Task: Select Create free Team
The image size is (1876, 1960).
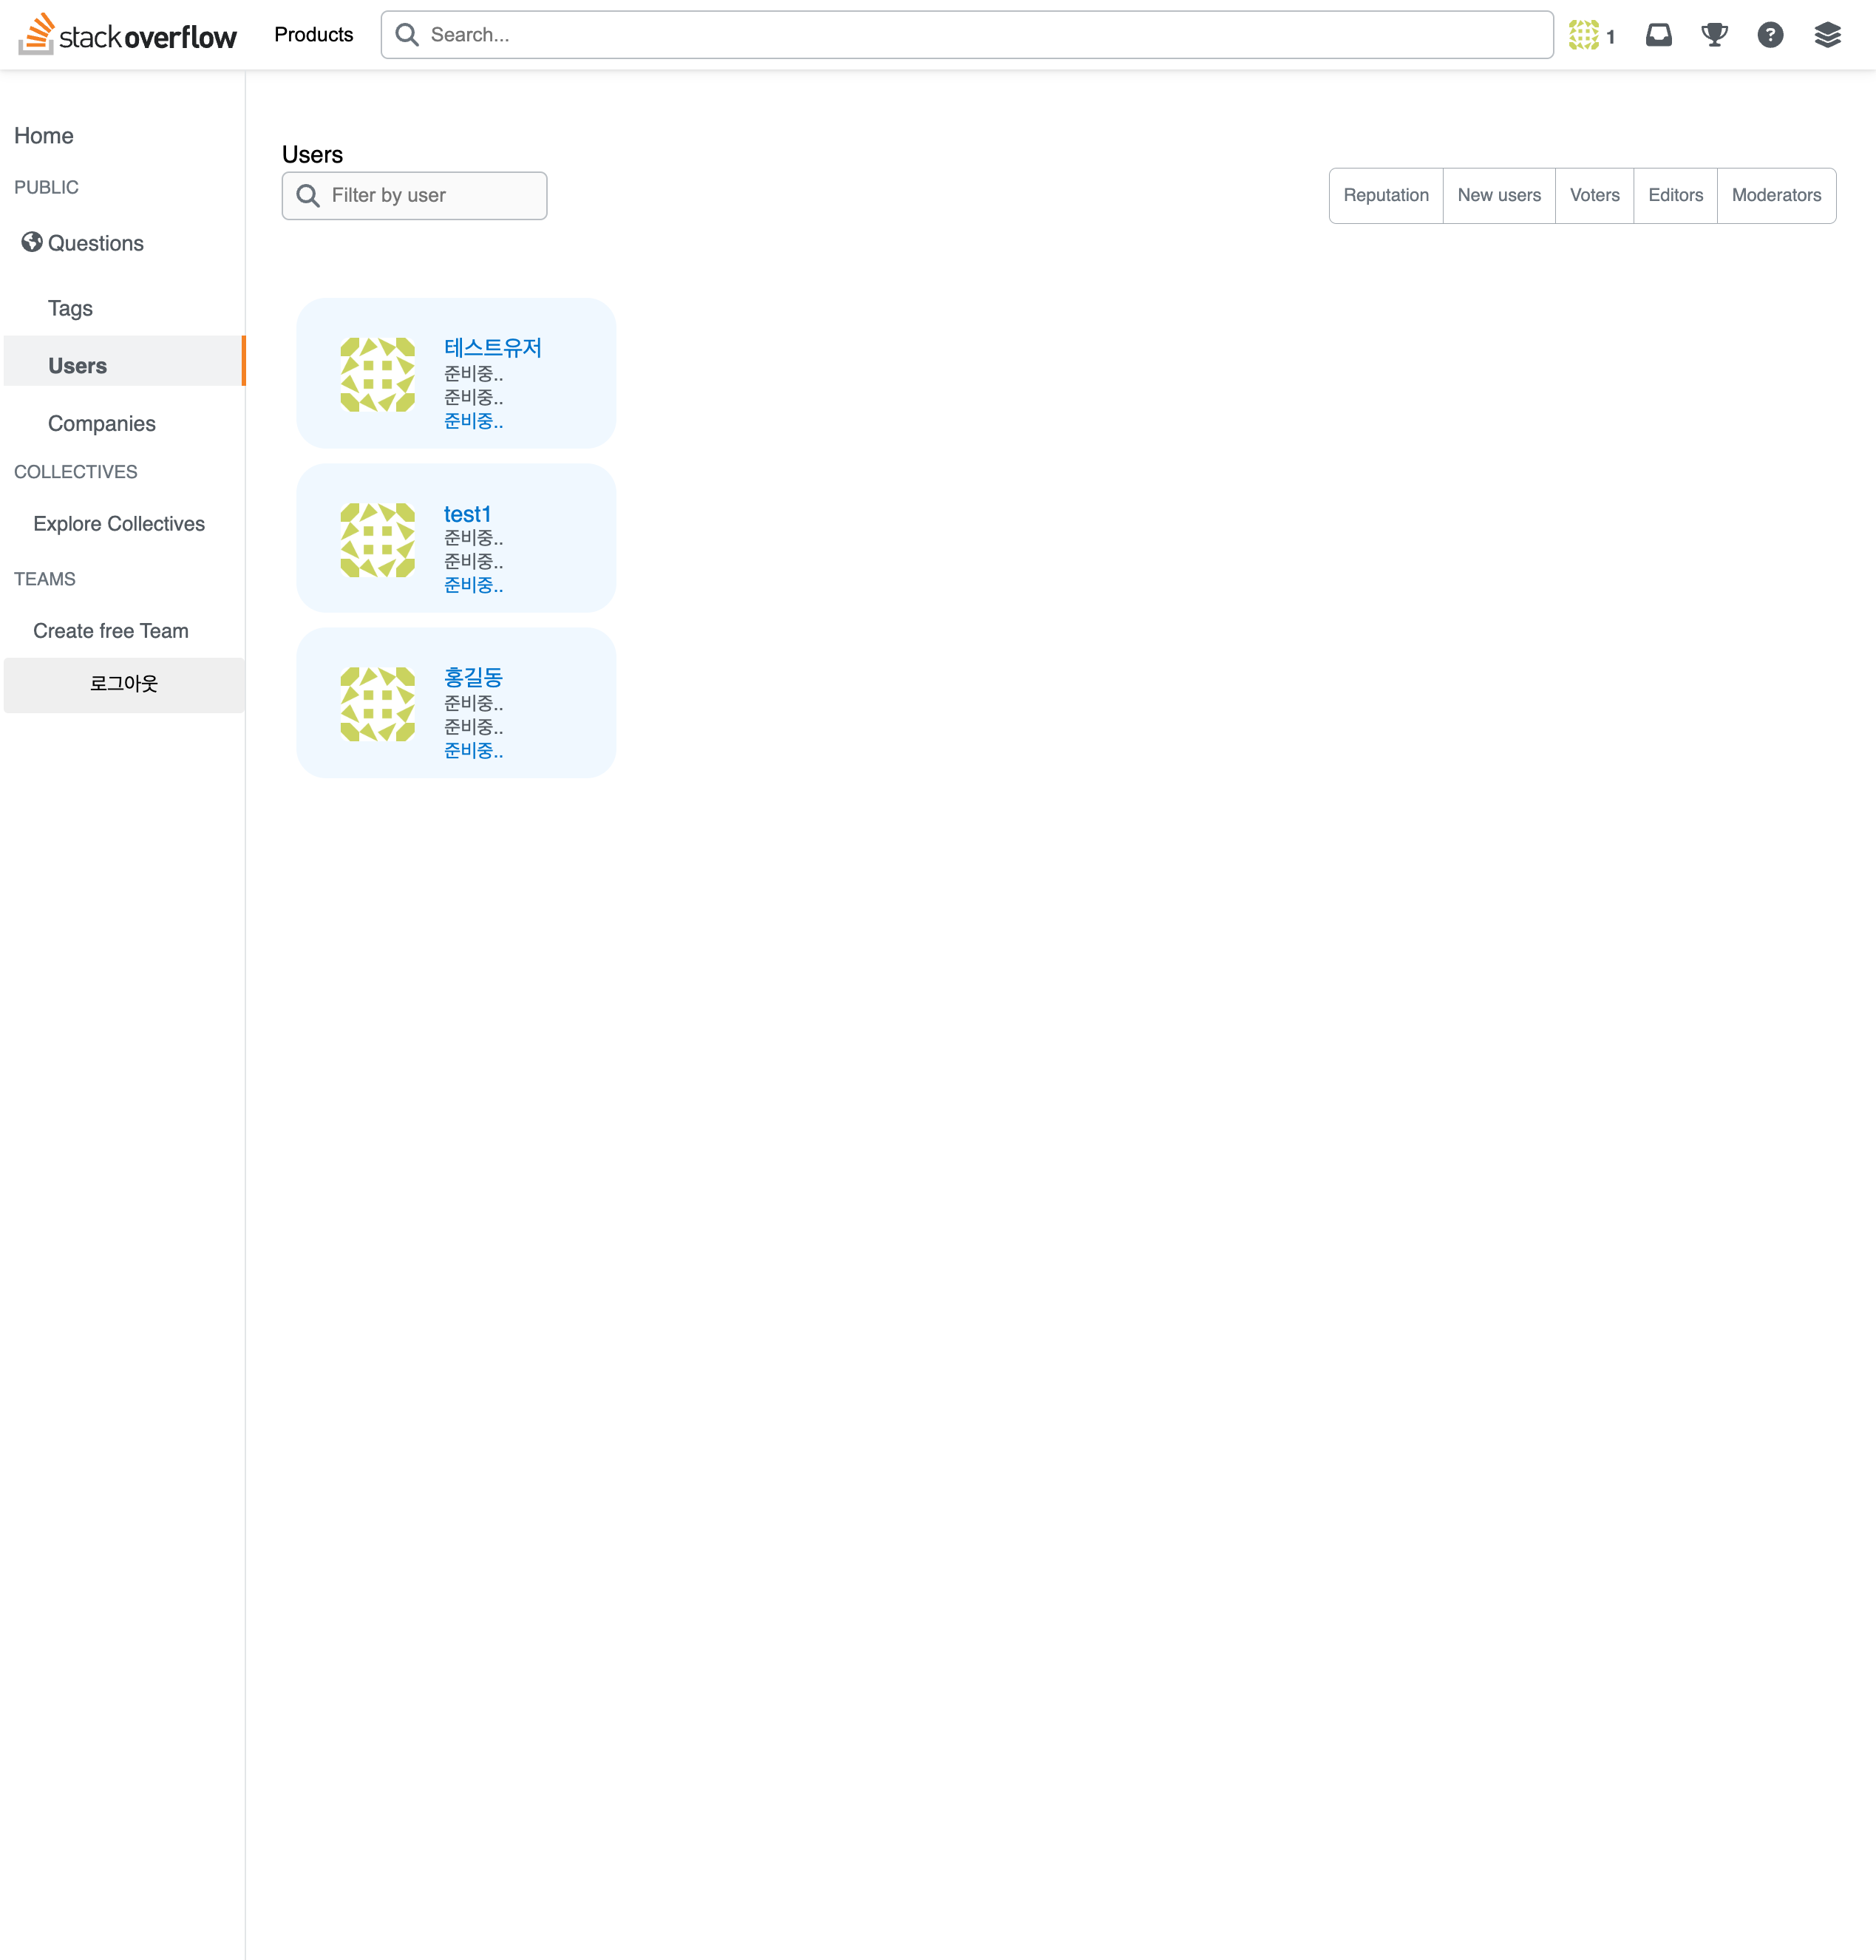Action: coord(111,631)
